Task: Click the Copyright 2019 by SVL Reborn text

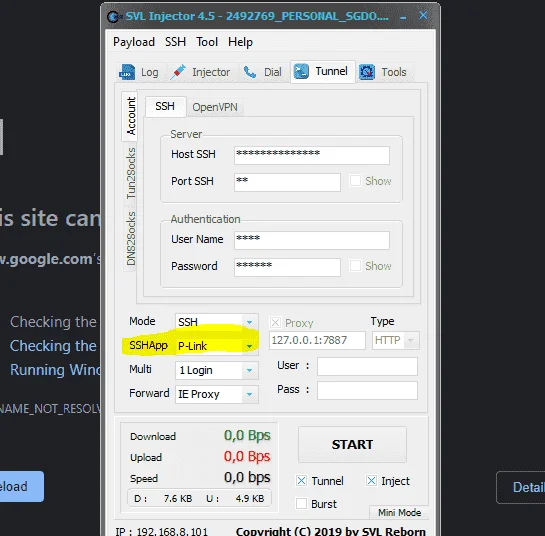Action: click(x=331, y=531)
